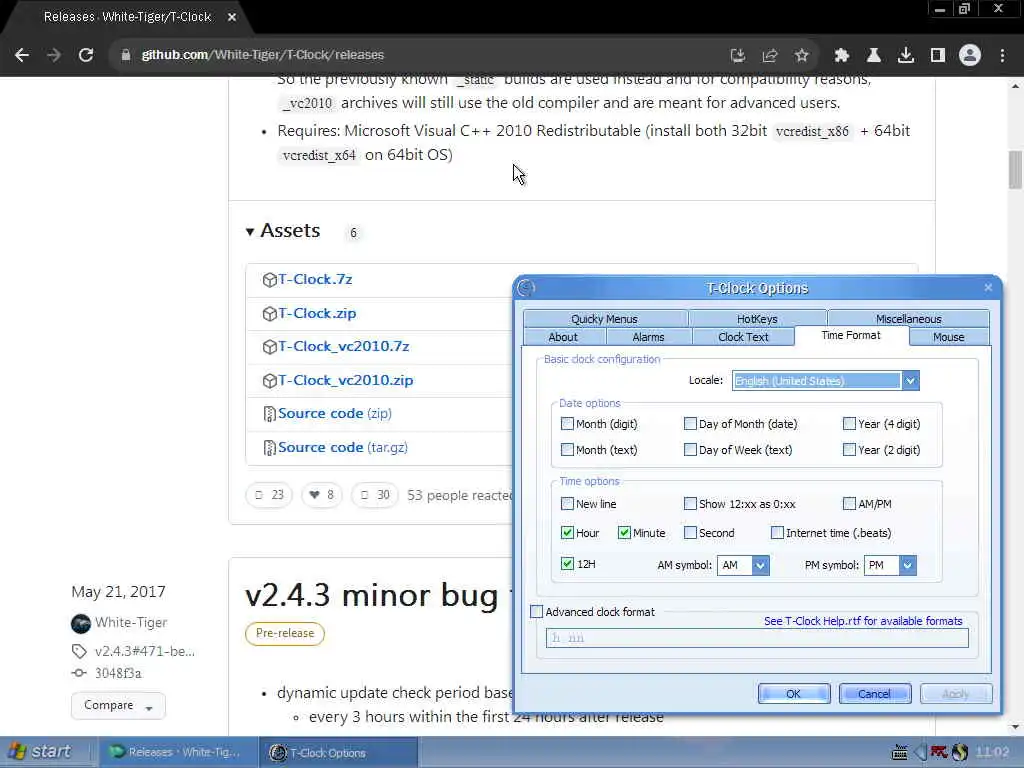Go back to the previous page
1024x768 pixels.
(x=22, y=55)
